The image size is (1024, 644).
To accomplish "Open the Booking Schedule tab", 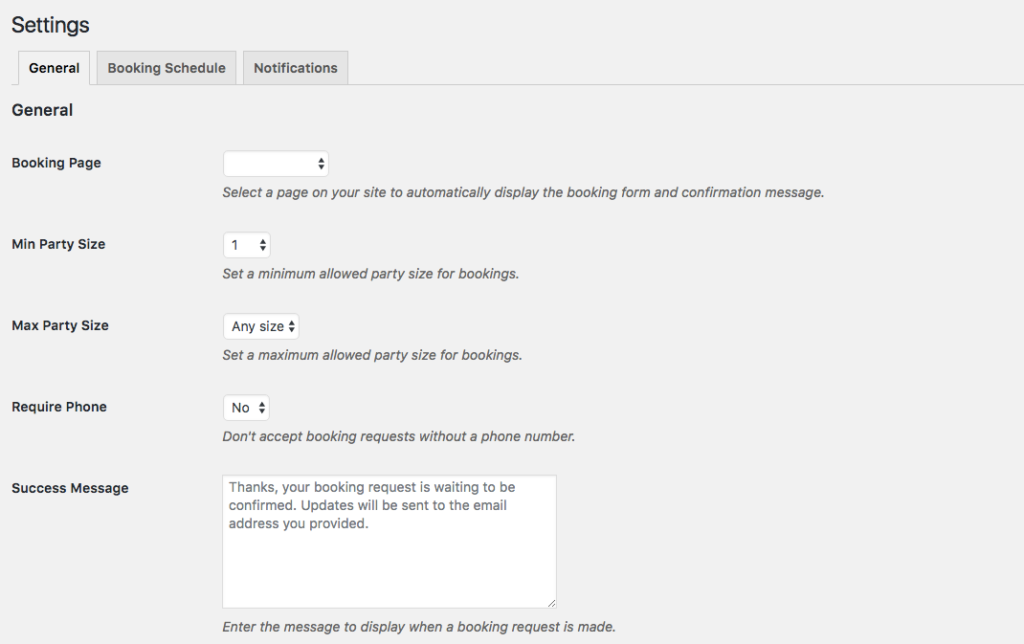I will pos(167,68).
